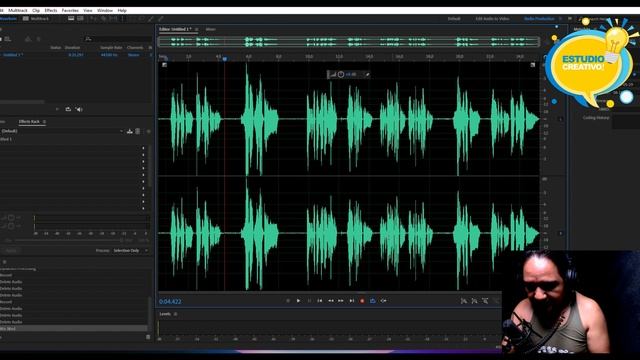Click Save Effects Rack preset icon
The image size is (640, 360).
(129, 131)
